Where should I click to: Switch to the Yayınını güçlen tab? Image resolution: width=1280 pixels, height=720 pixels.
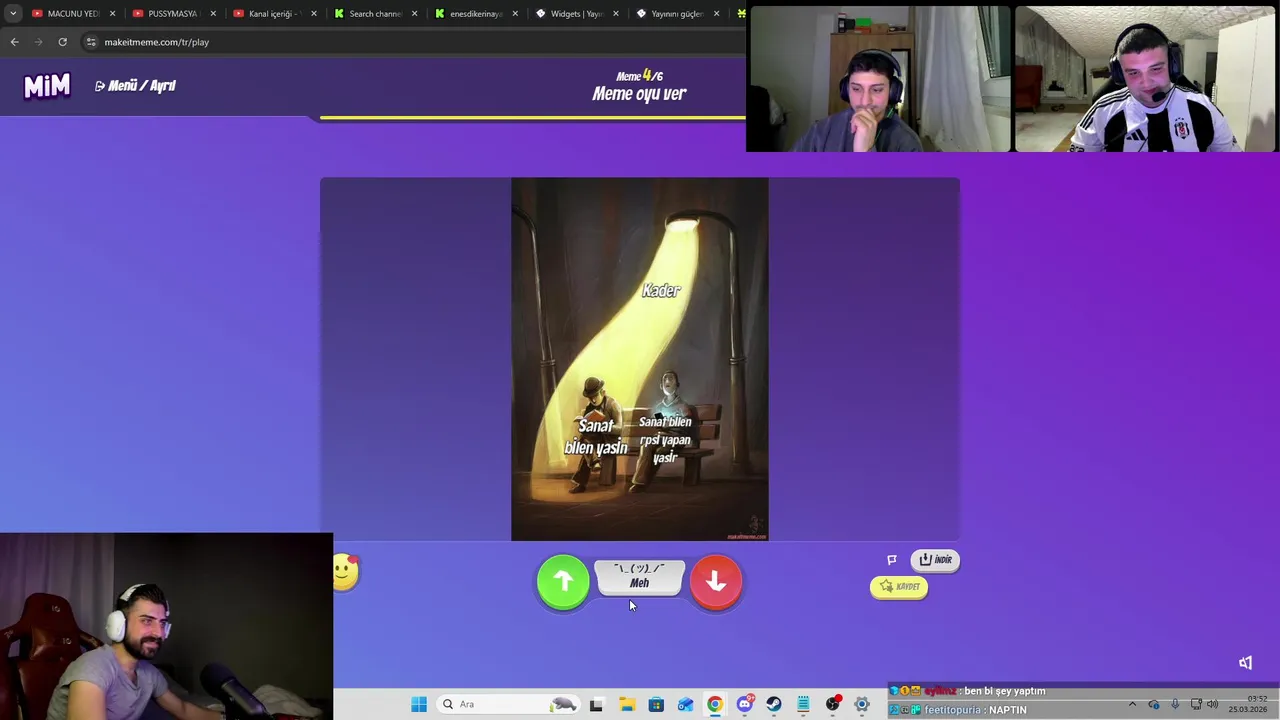coord(677,14)
